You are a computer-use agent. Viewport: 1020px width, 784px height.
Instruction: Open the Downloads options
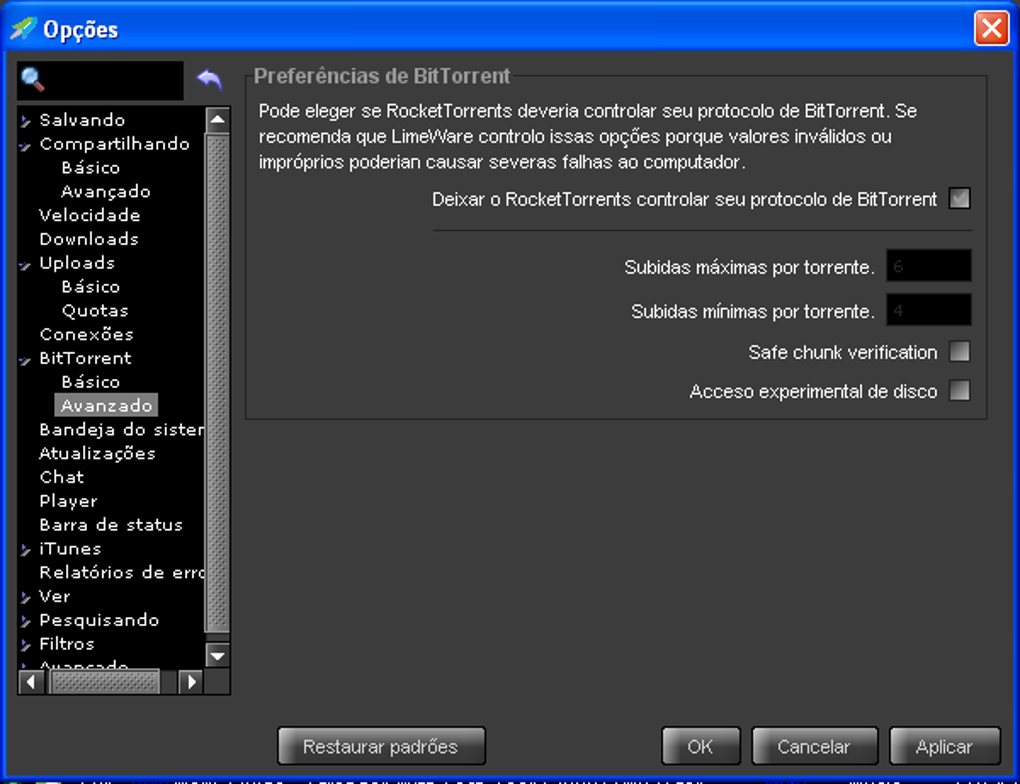[89, 239]
